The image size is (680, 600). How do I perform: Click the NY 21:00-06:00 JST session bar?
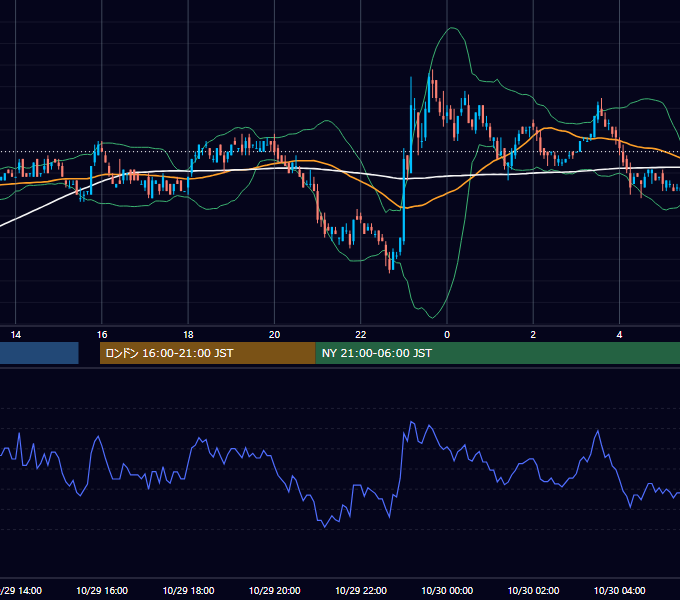pos(497,353)
